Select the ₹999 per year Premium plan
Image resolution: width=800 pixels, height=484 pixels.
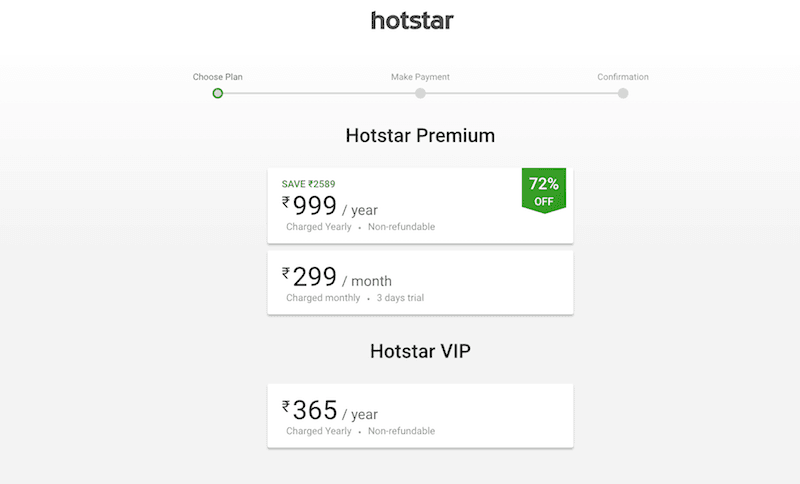(420, 206)
